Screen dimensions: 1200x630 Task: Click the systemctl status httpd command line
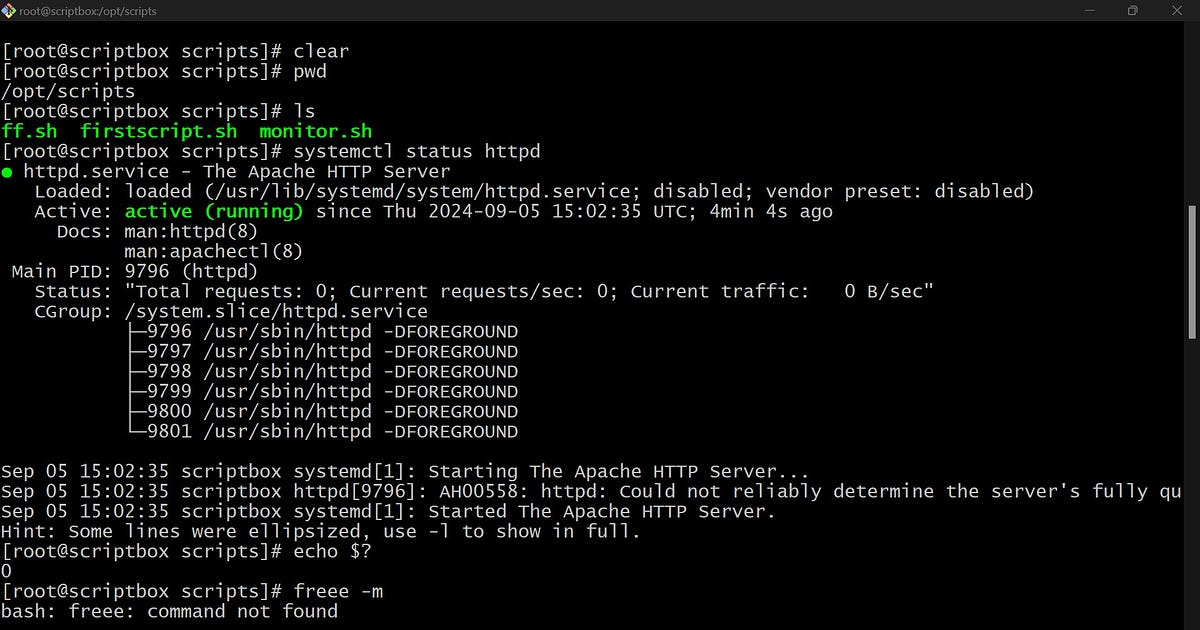414,151
